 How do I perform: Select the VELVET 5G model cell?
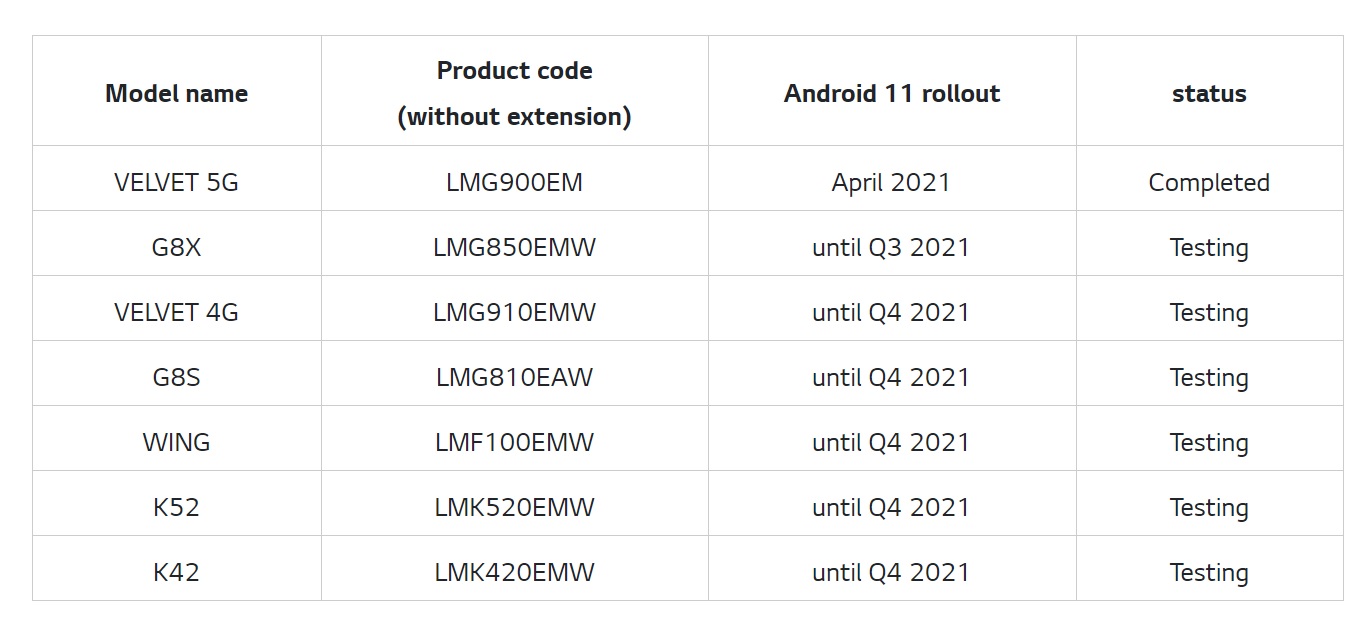[x=176, y=183]
